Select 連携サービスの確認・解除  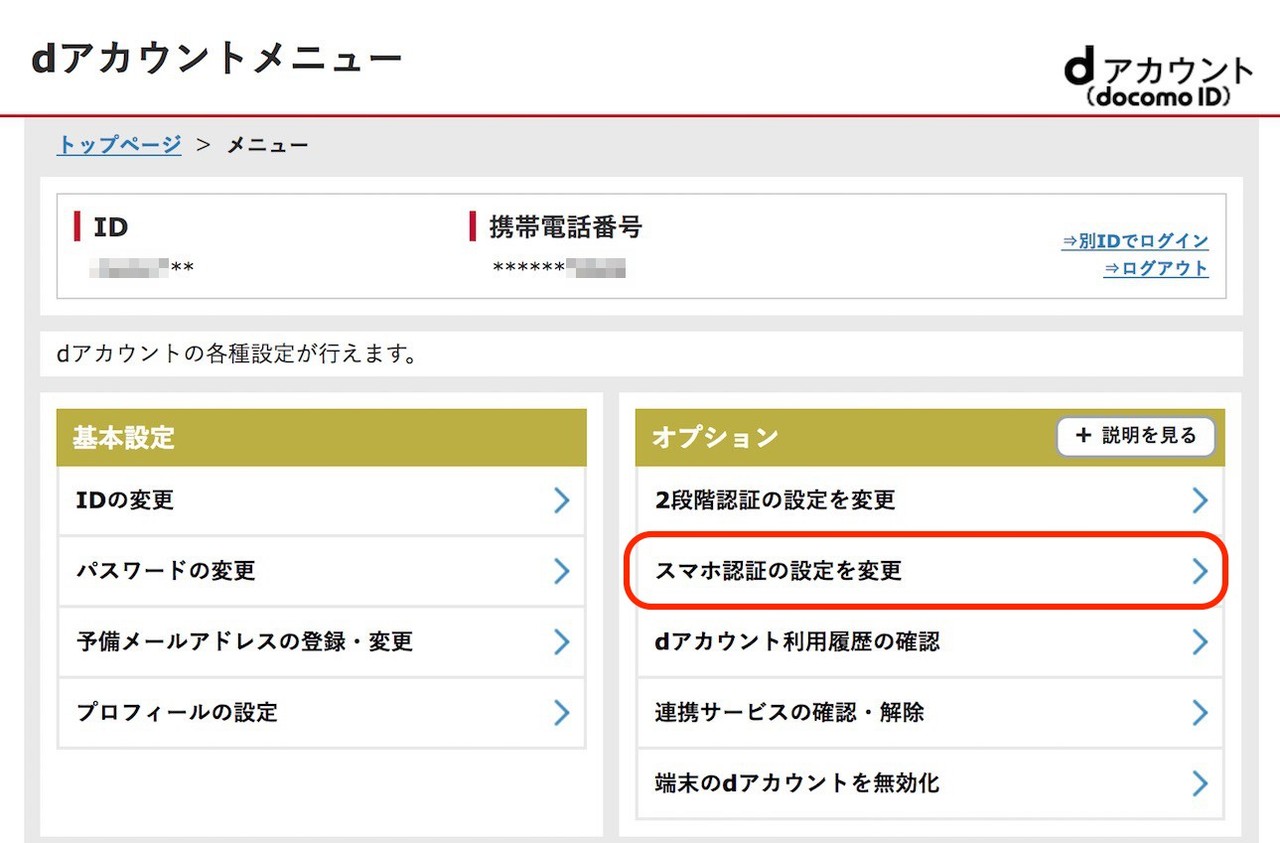[x=929, y=713]
